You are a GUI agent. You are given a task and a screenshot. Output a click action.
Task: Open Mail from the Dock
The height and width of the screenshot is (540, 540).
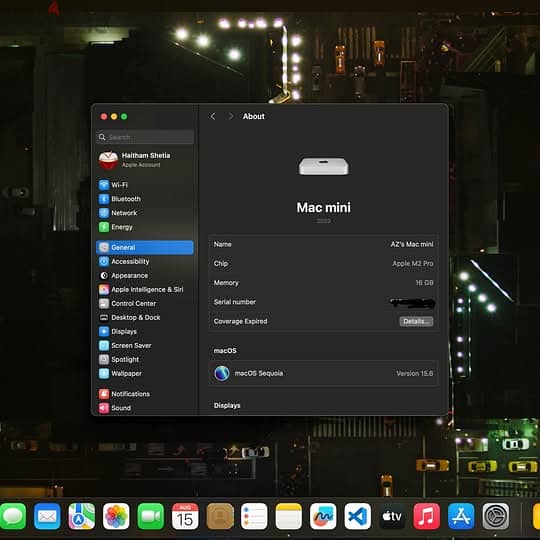[47, 516]
